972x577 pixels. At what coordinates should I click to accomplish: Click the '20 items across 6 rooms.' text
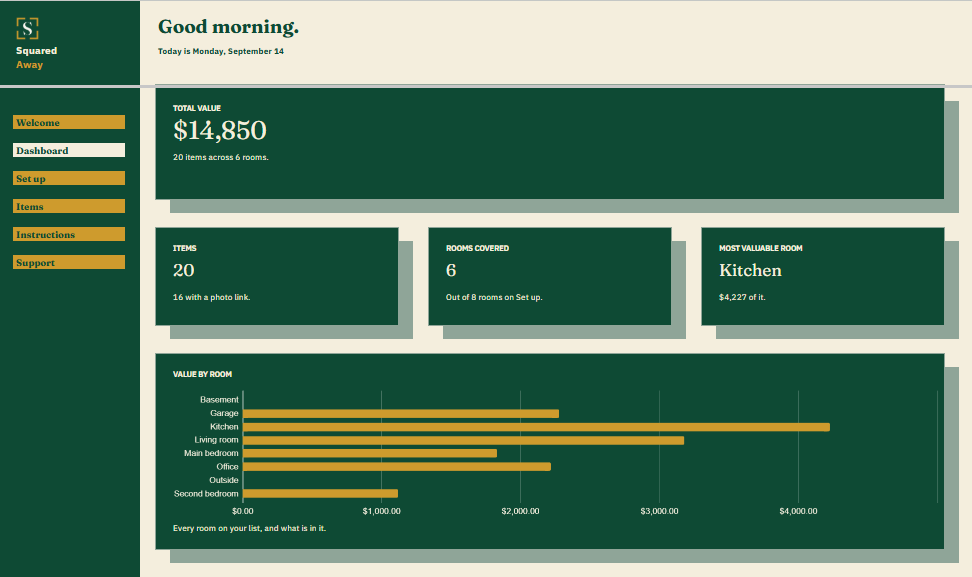click(221, 157)
